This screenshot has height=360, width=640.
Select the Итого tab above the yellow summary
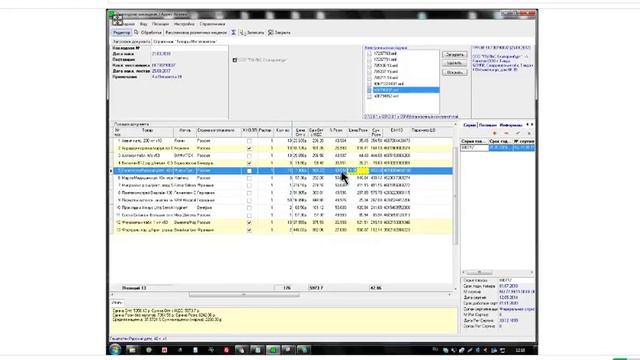[117, 303]
